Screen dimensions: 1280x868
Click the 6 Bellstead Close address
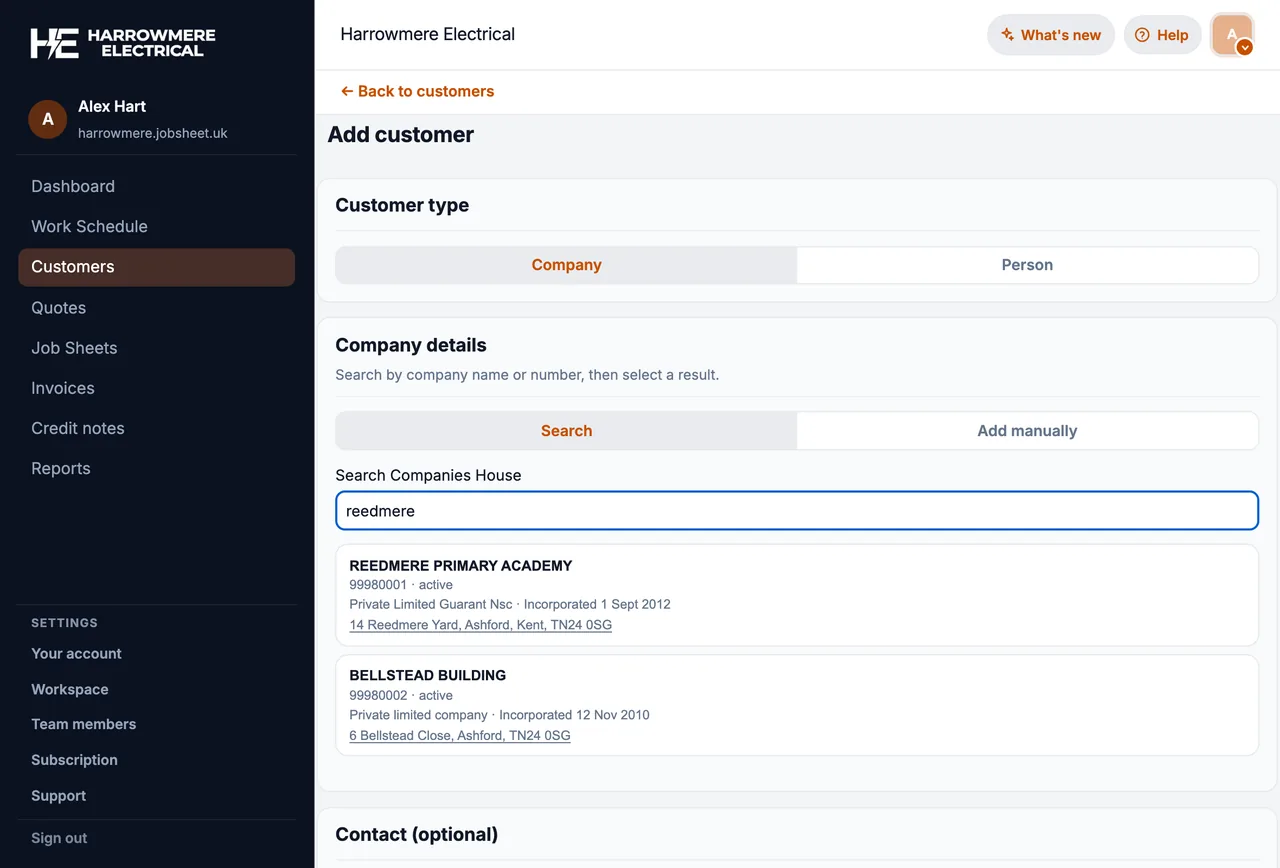(460, 735)
